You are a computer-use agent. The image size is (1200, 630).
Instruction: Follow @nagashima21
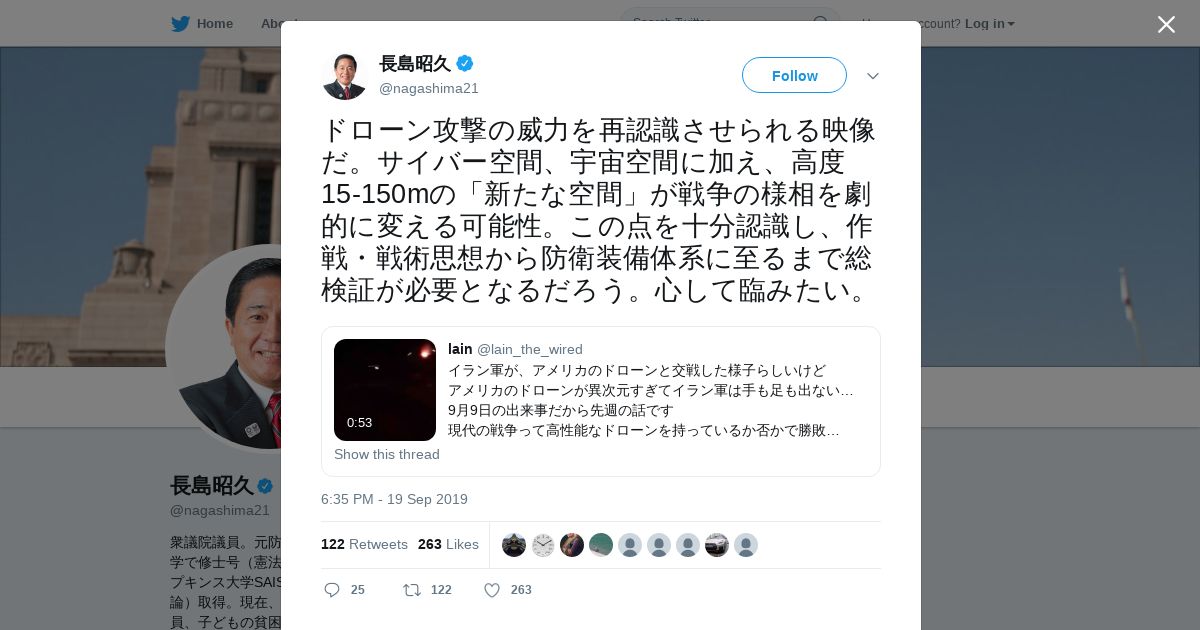[x=794, y=75]
